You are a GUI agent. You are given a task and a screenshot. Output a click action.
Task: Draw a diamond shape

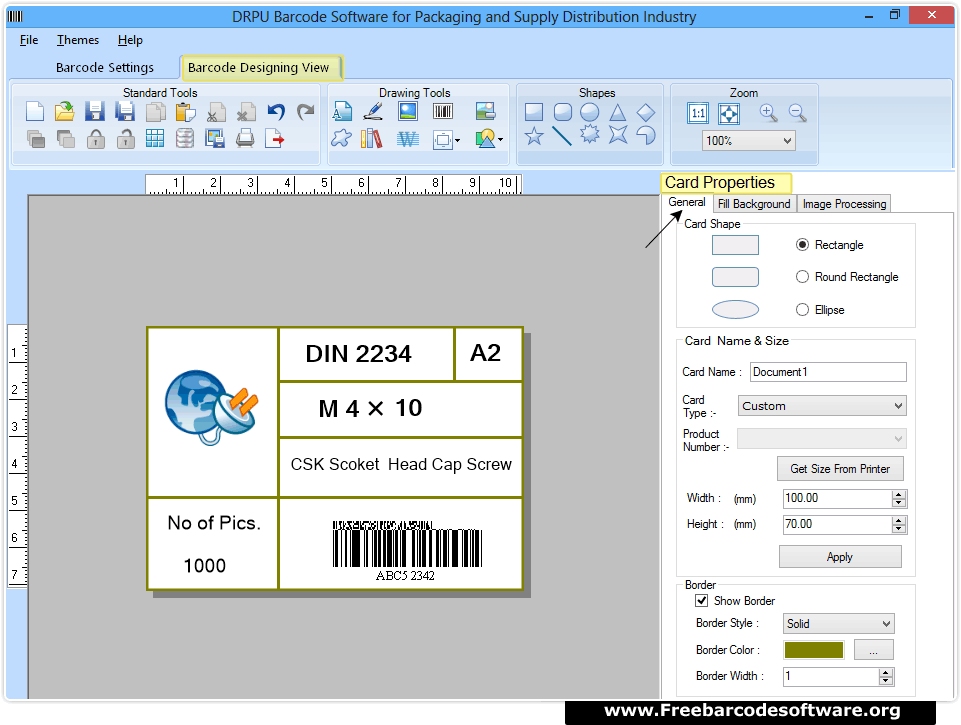coord(646,112)
